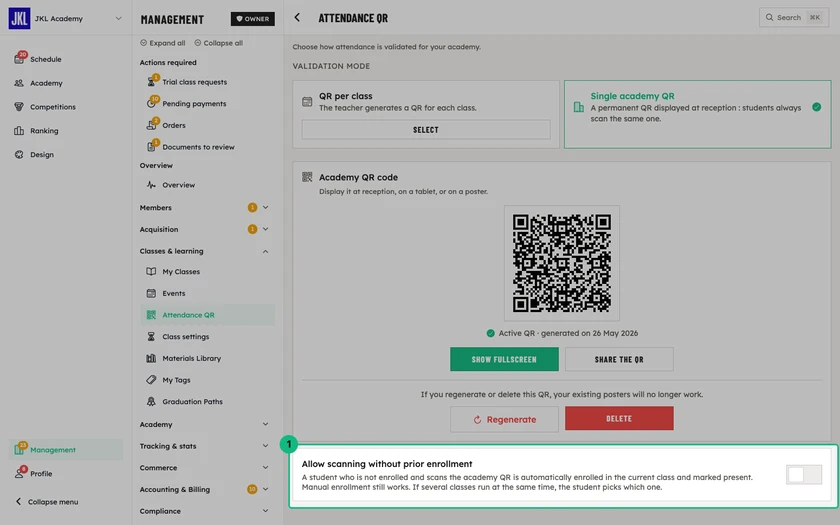Click the Pending payments icon

pos(152,103)
